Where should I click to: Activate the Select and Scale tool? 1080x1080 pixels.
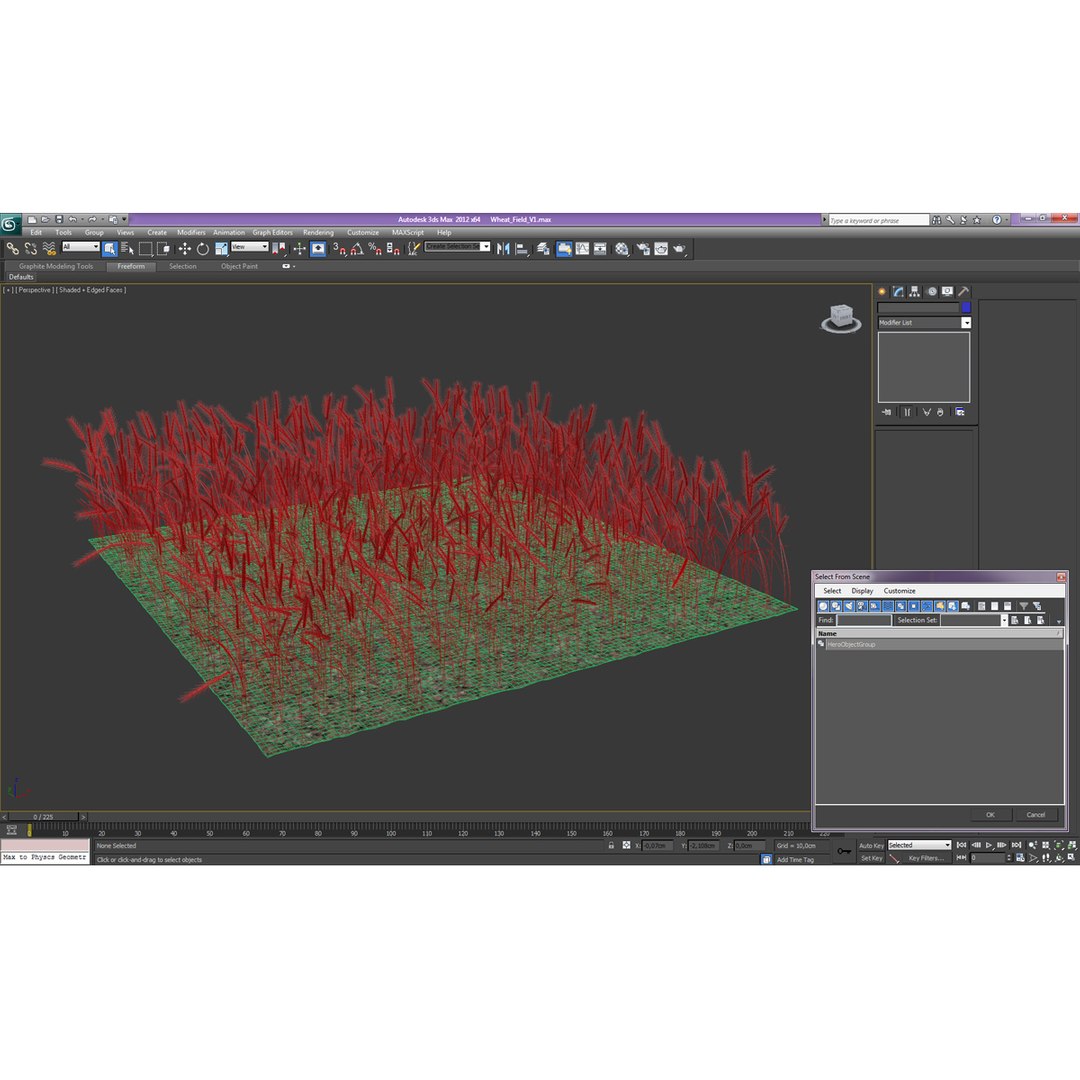click(x=221, y=249)
